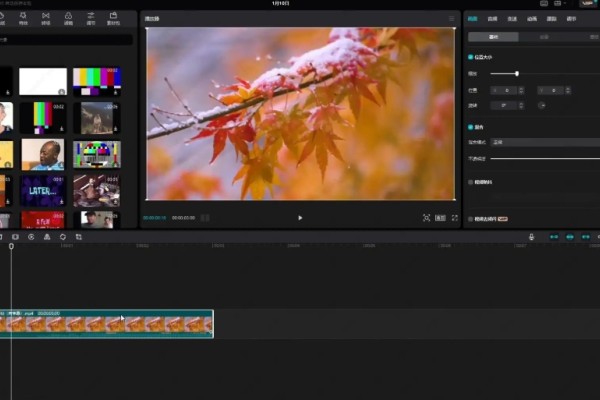Switch to the last Adjust tab in properties panel
The height and width of the screenshot is (400, 600).
(x=571, y=18)
